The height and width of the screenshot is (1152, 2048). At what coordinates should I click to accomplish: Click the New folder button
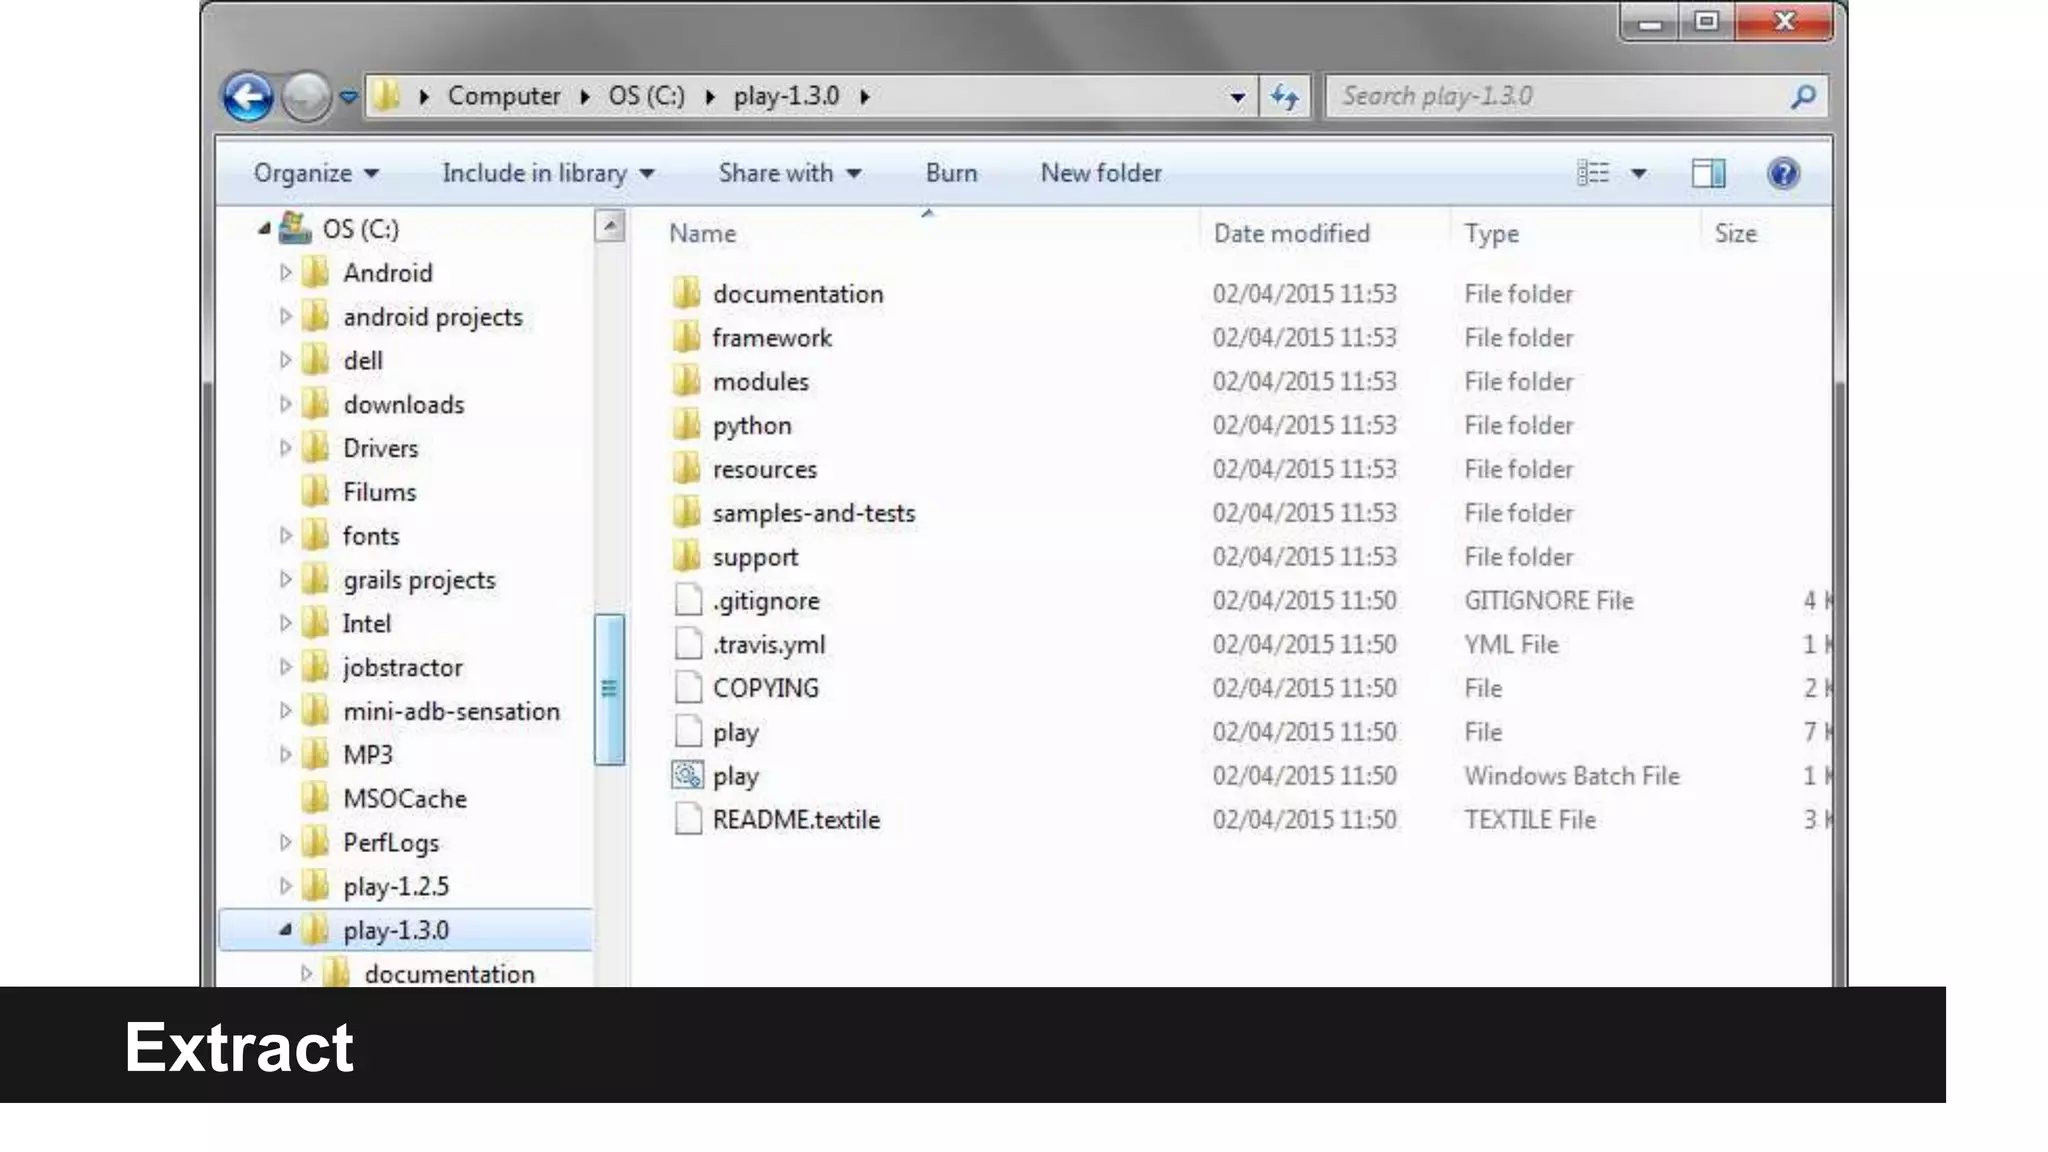(1100, 173)
